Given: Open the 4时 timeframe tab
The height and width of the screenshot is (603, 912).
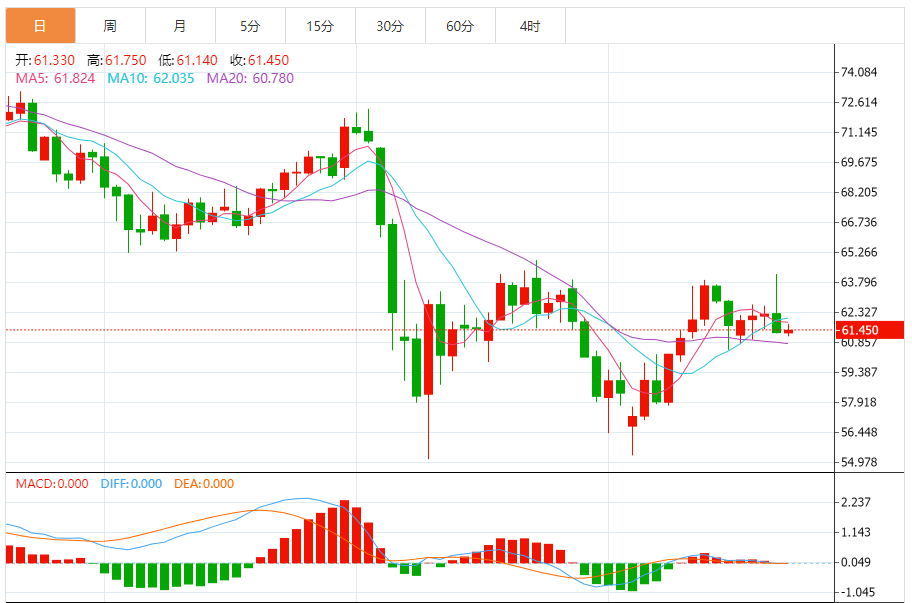Looking at the screenshot, I should [530, 26].
